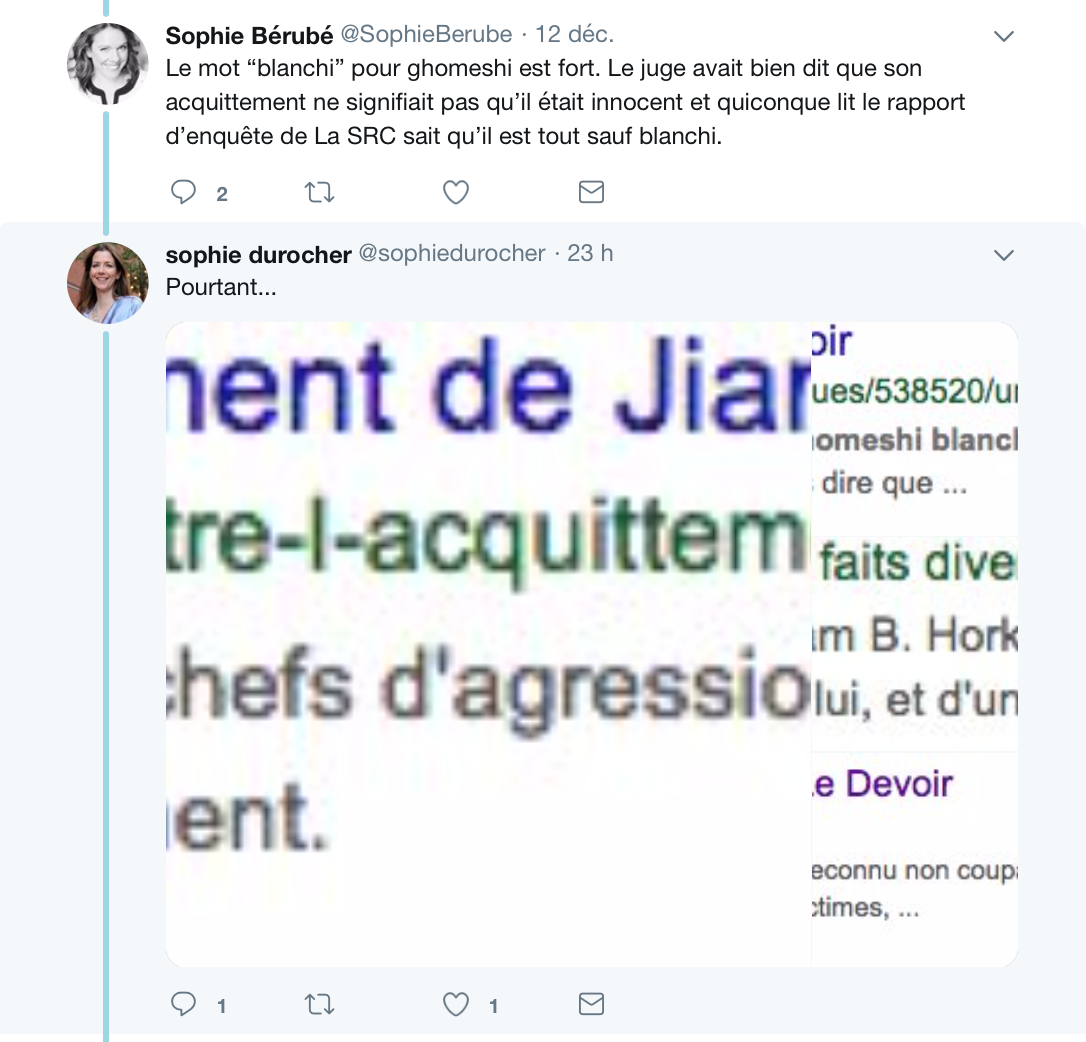Like sophie durocher's Pourtant tweet
This screenshot has height=1042, width=1086.
(456, 1004)
